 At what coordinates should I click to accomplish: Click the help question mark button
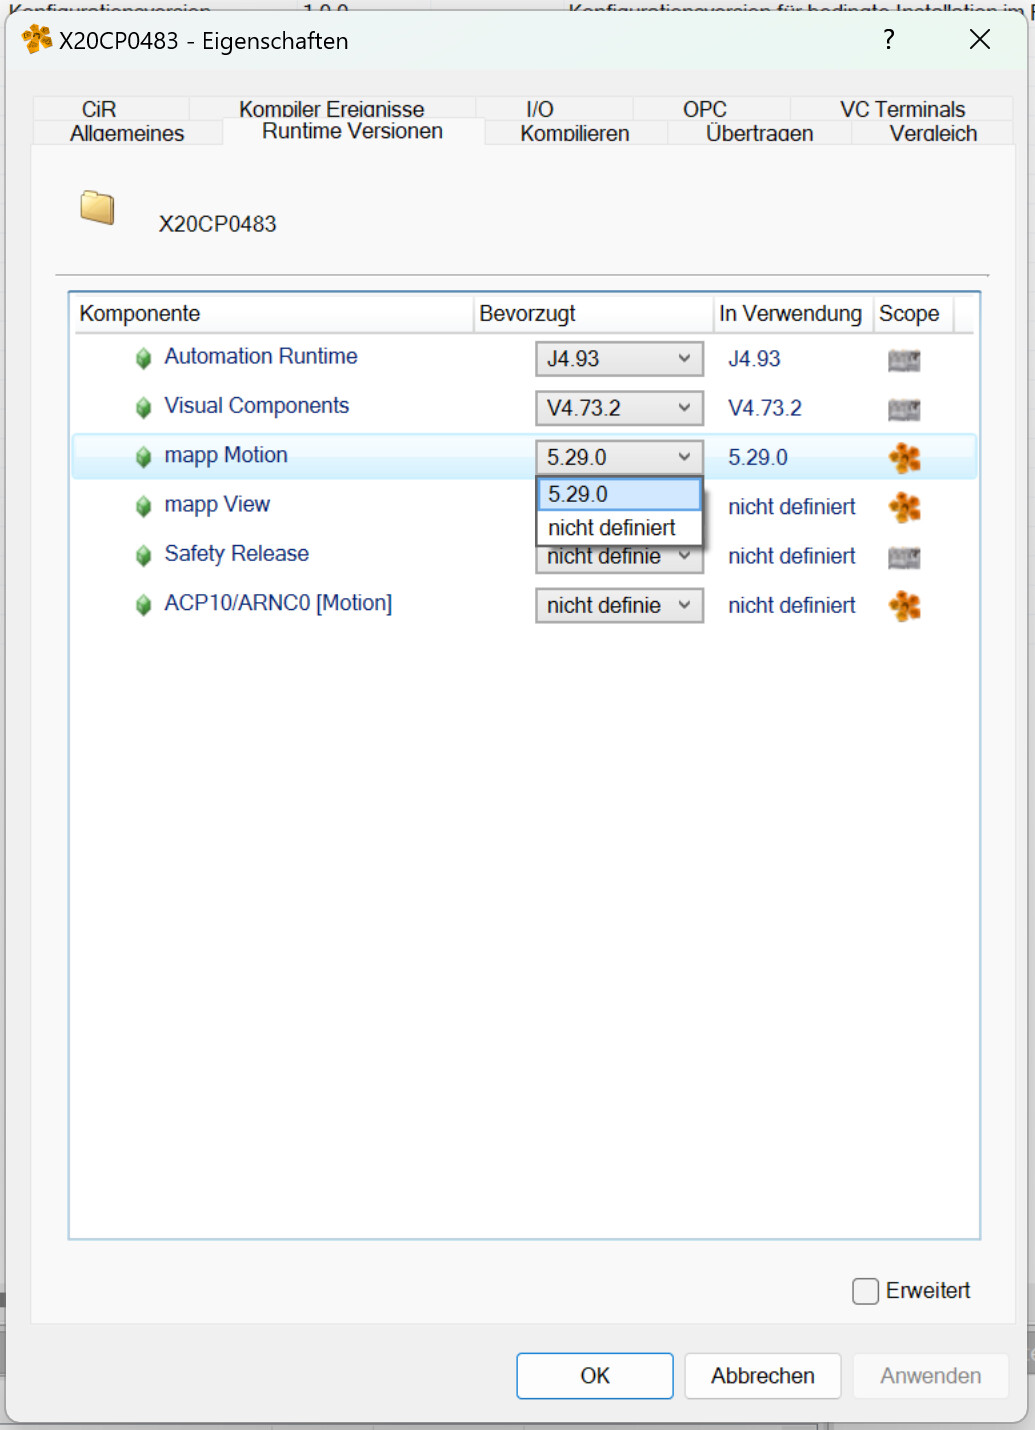tap(888, 39)
